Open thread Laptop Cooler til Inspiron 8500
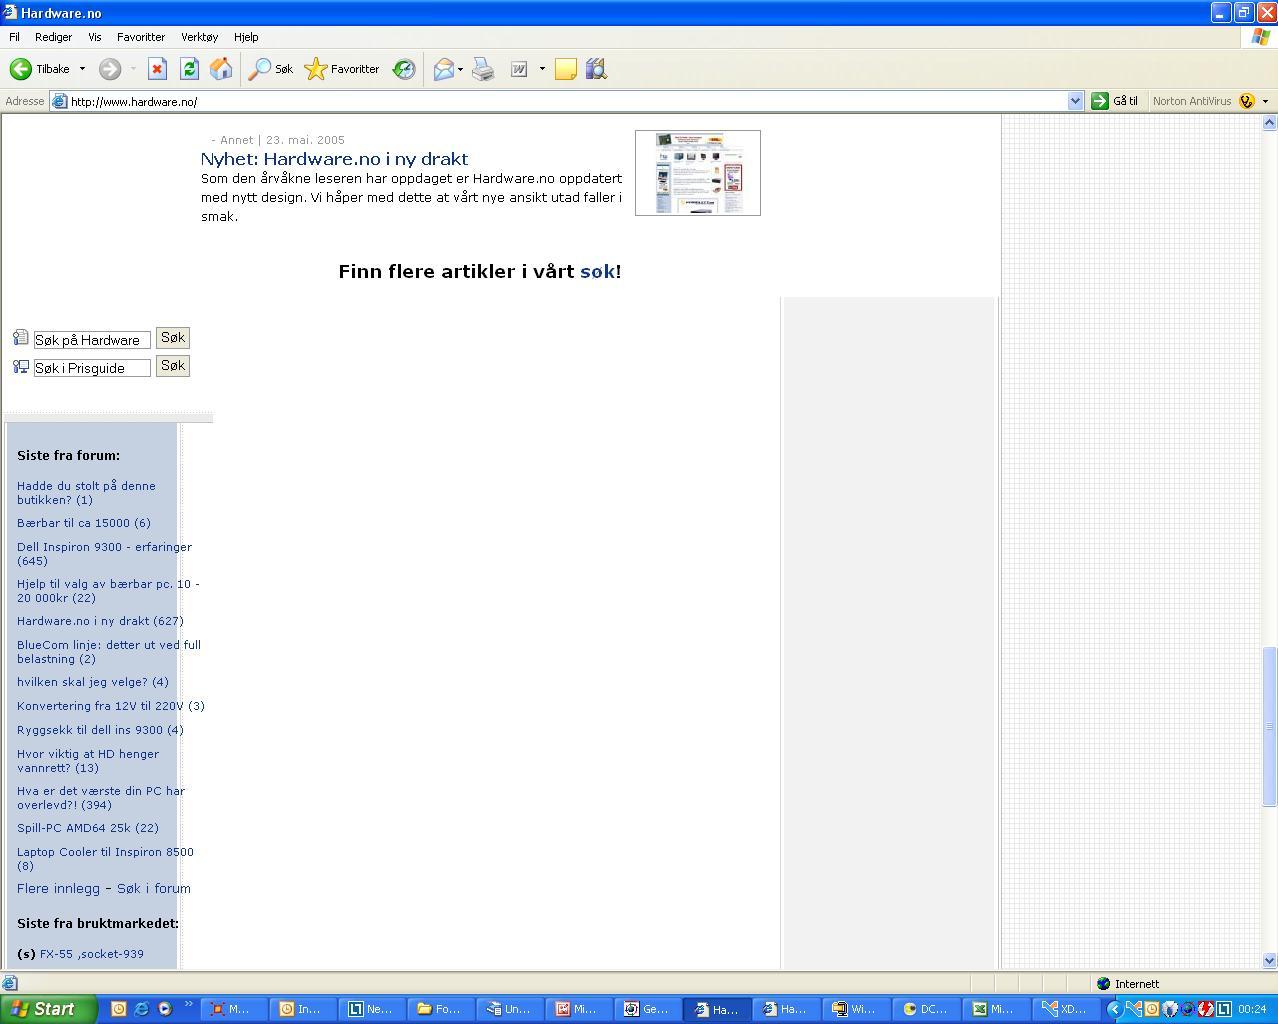 (x=105, y=859)
